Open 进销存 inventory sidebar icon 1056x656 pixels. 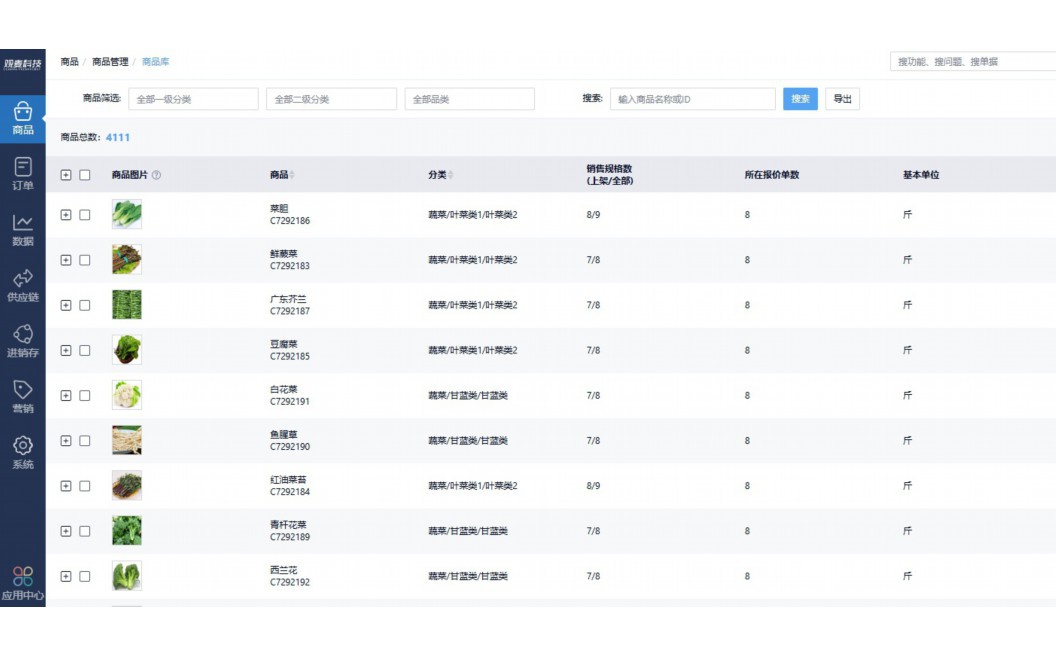[x=22, y=341]
